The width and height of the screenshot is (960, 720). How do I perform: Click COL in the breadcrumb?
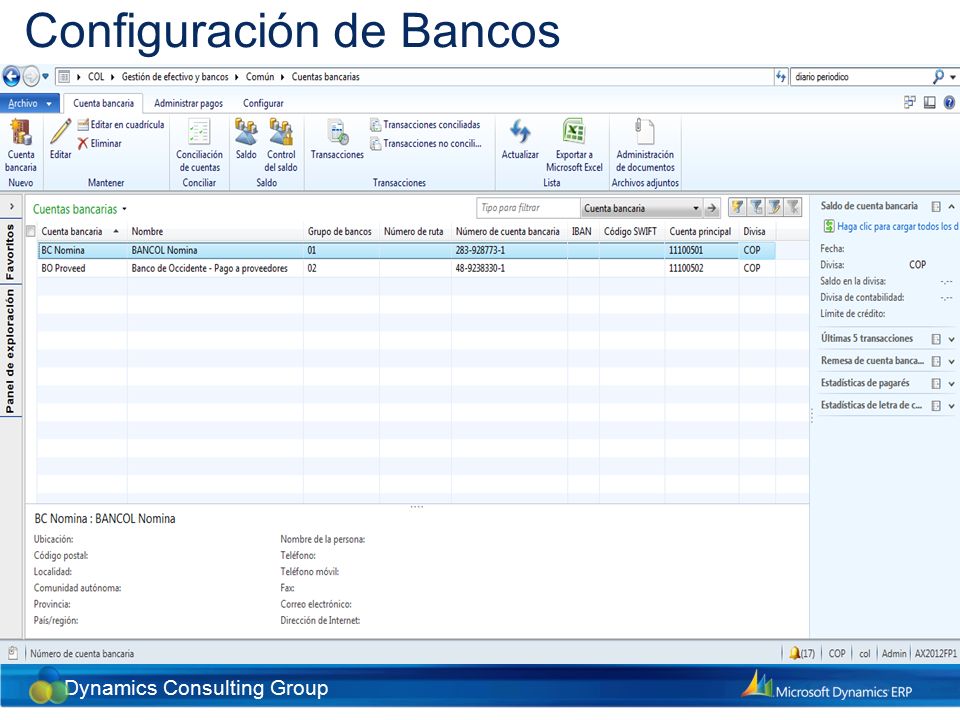tap(96, 77)
